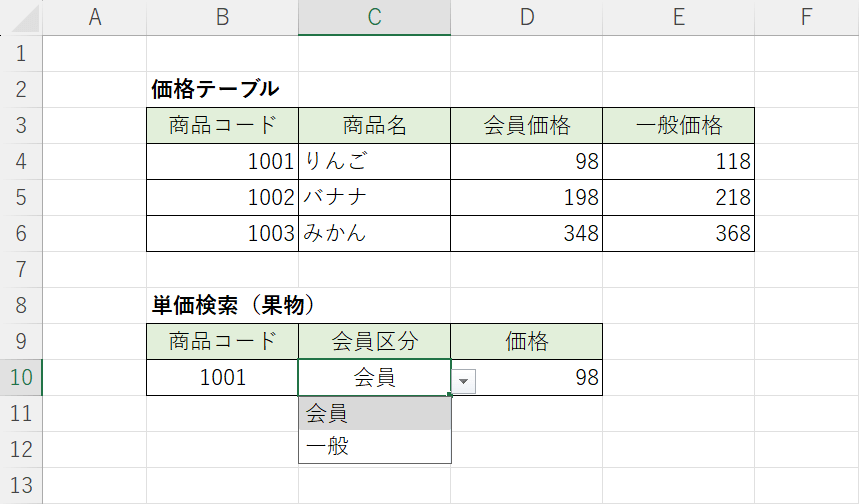The height and width of the screenshot is (504, 859).
Task: Select the 会員価格 header cell
Action: (526, 125)
